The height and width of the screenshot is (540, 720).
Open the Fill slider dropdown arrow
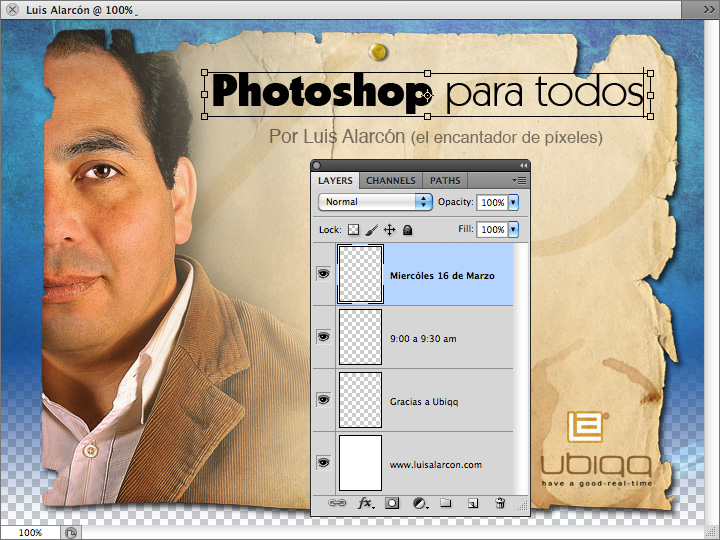point(513,230)
